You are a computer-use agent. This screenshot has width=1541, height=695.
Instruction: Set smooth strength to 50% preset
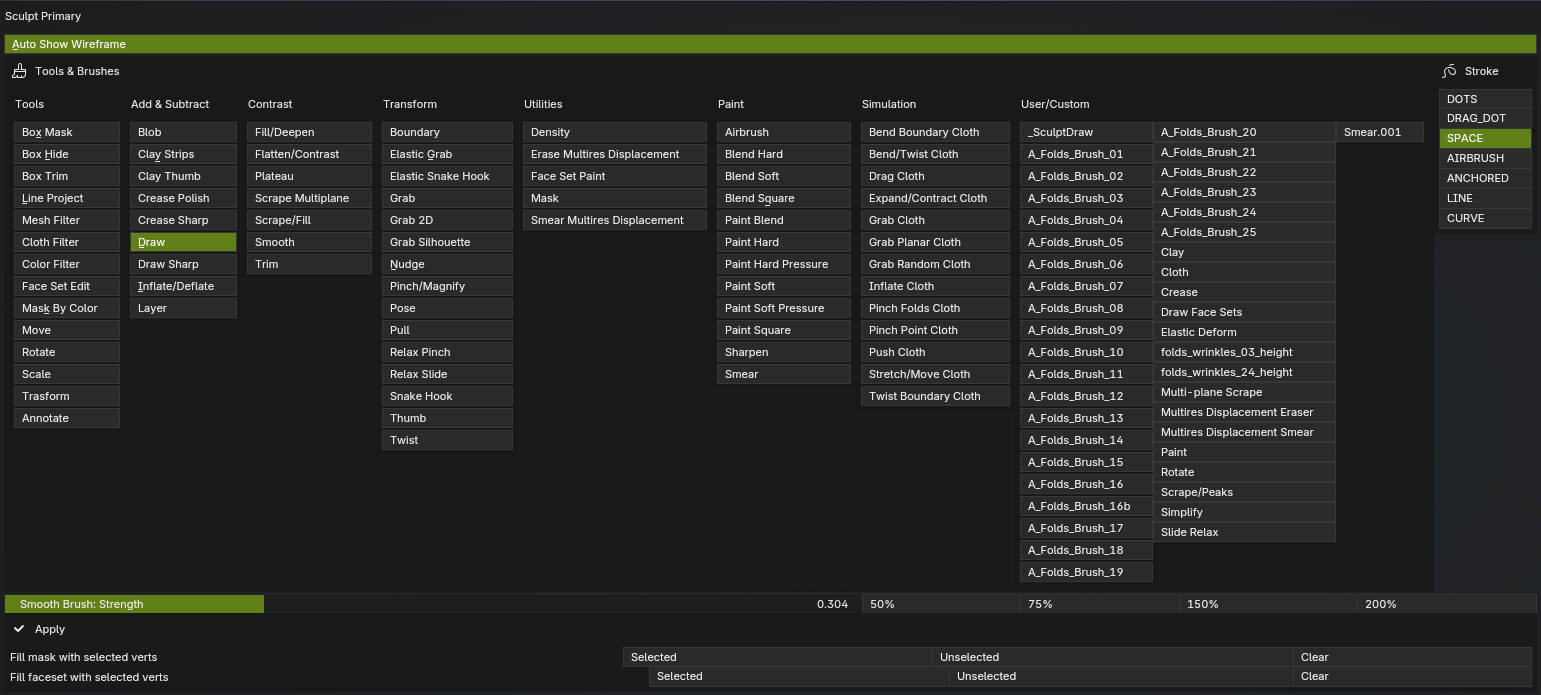(941, 604)
